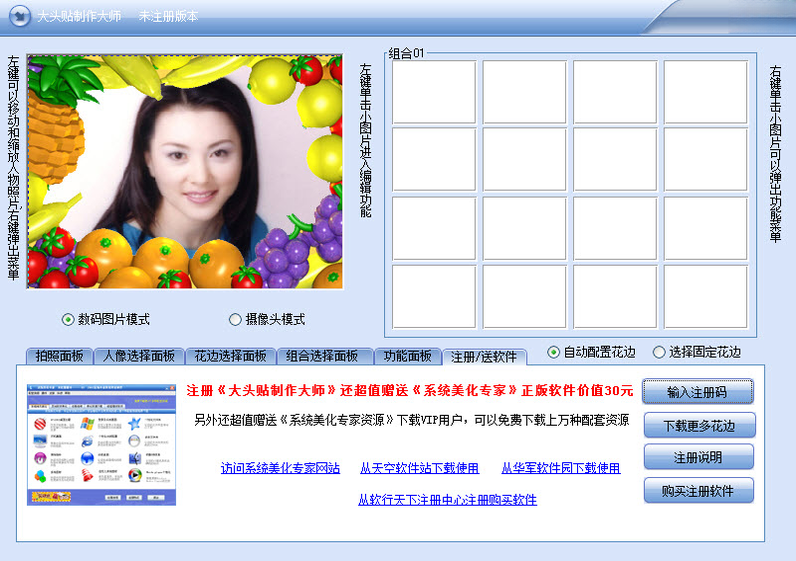
Task: Click the 下载更多花边 button
Action: point(699,425)
